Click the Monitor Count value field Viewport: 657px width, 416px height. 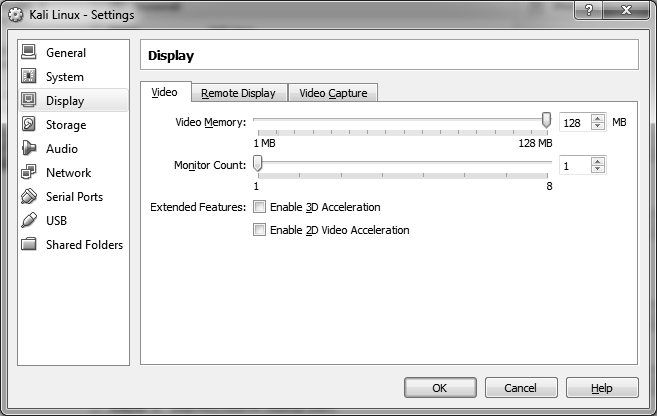pos(574,166)
